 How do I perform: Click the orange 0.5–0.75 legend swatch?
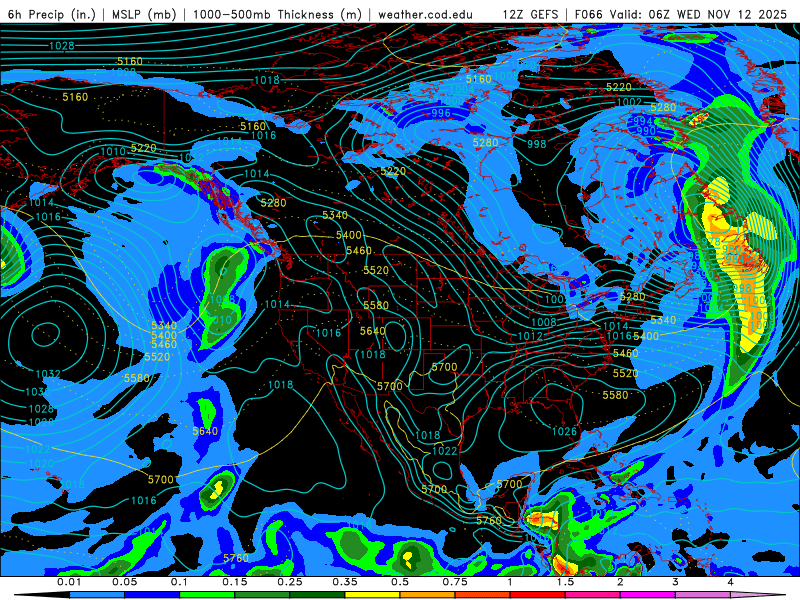tap(428, 595)
